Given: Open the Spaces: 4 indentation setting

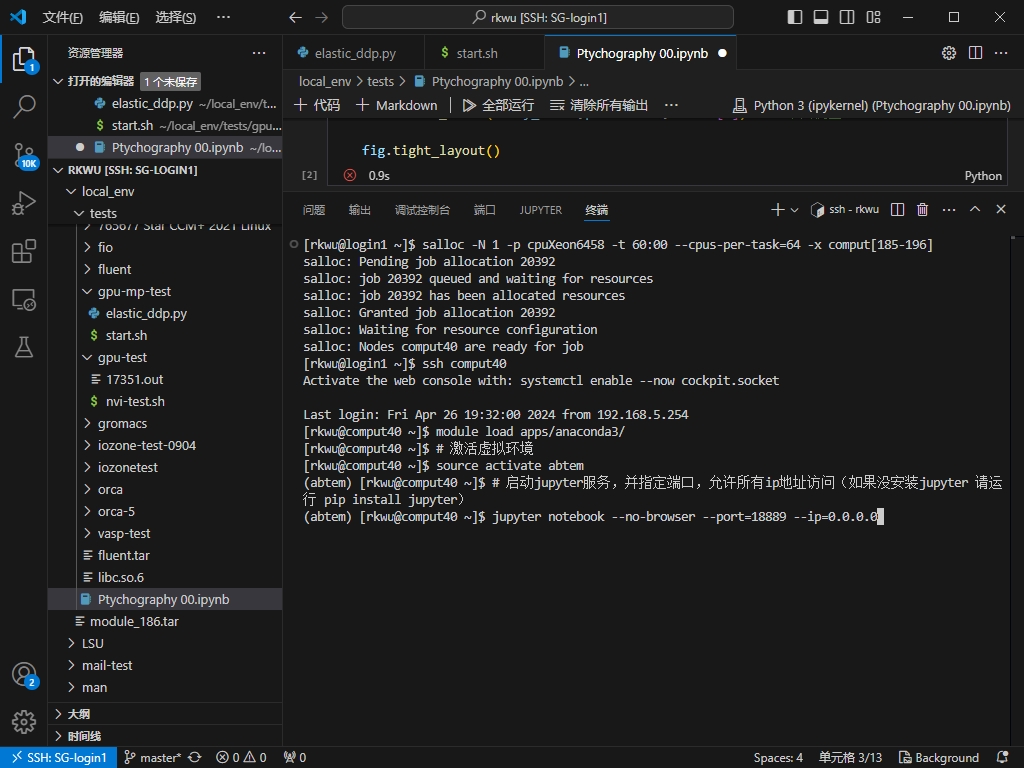Looking at the screenshot, I should click(x=778, y=758).
